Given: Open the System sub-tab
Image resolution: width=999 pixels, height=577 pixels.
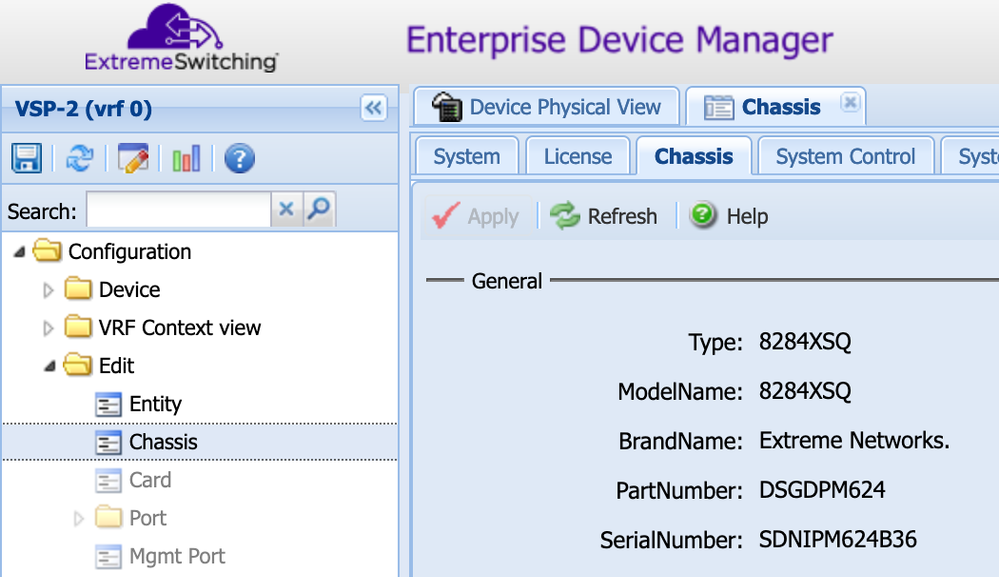Looking at the screenshot, I should [x=466, y=156].
